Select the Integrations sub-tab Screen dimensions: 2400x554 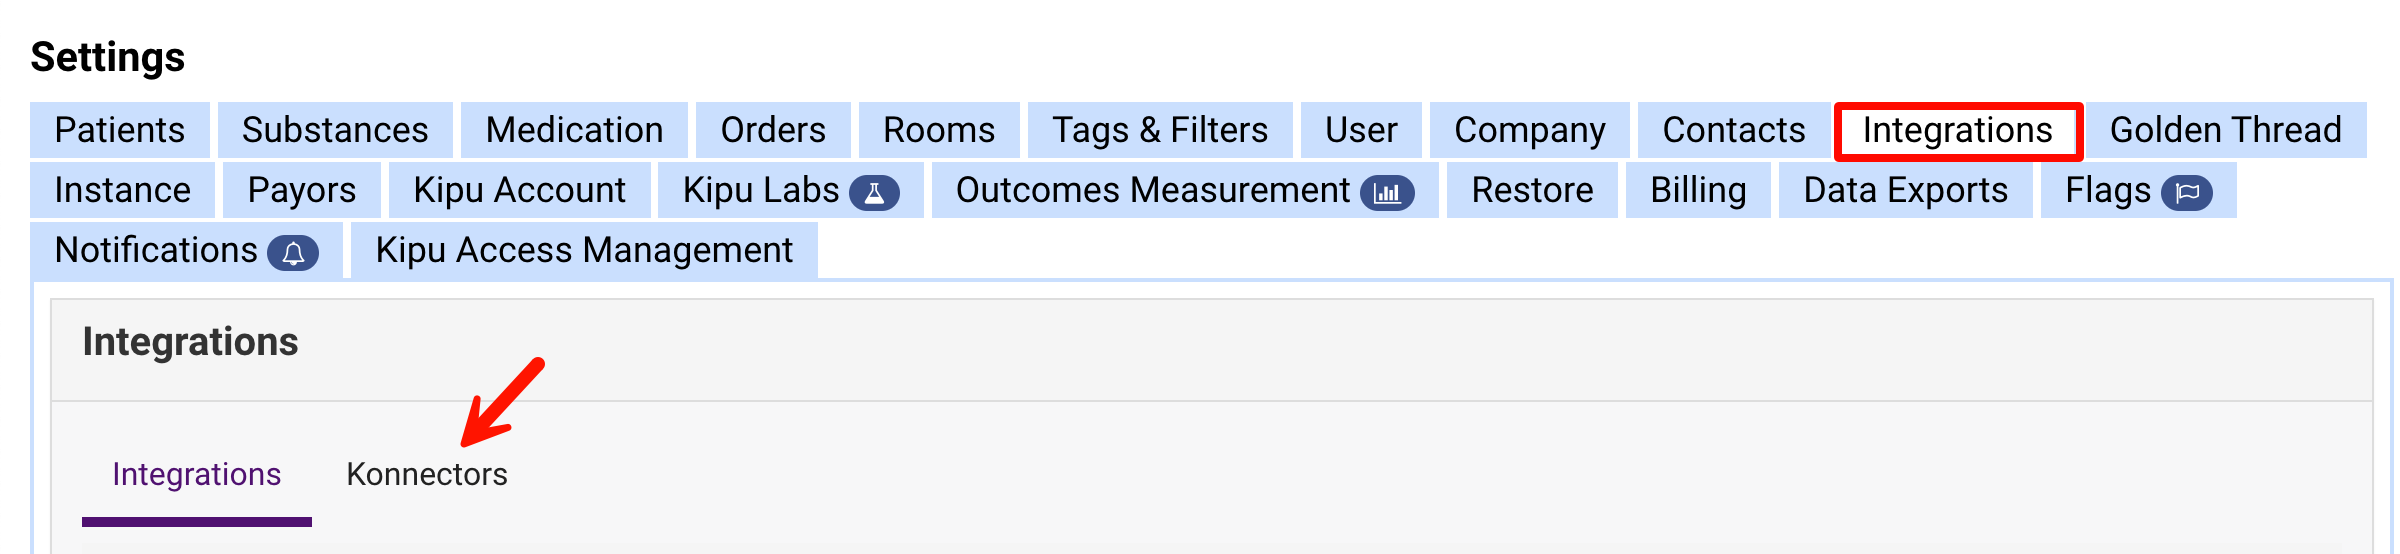click(197, 474)
